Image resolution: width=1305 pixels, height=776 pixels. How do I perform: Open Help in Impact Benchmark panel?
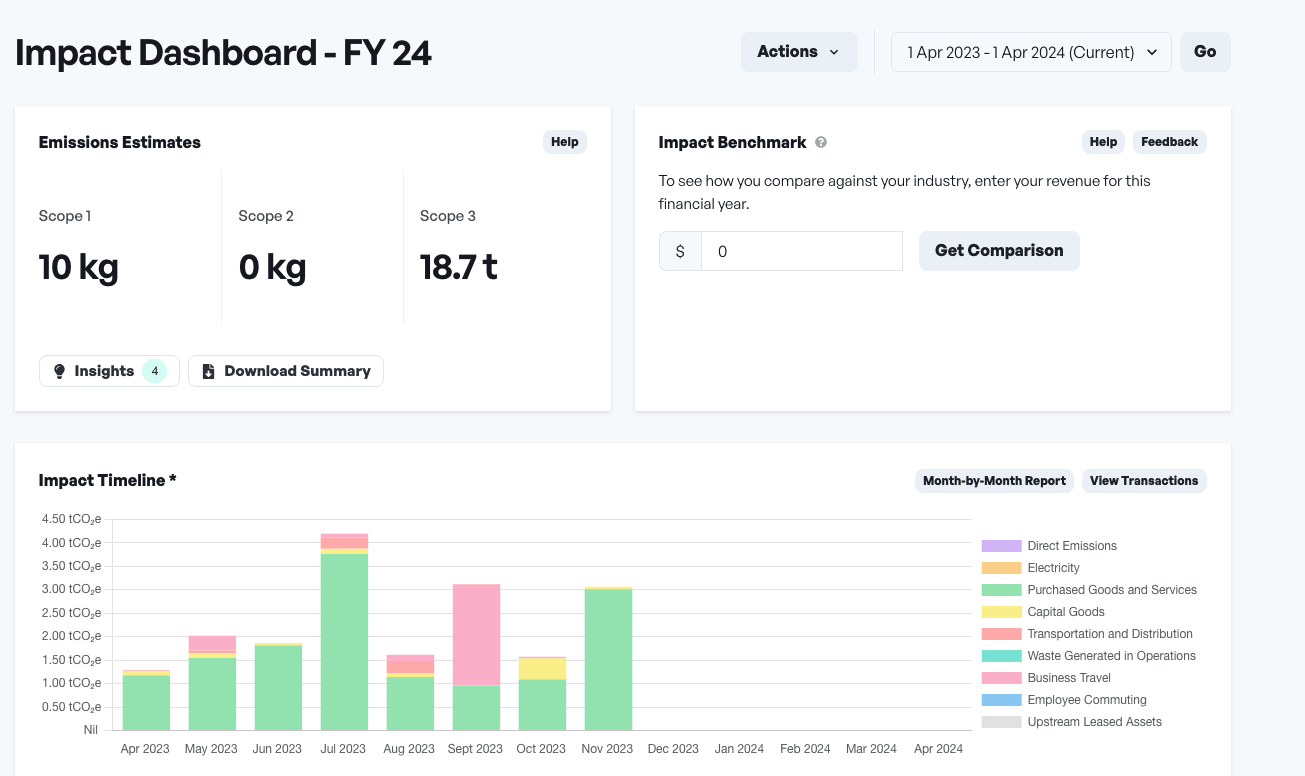[x=1103, y=142]
